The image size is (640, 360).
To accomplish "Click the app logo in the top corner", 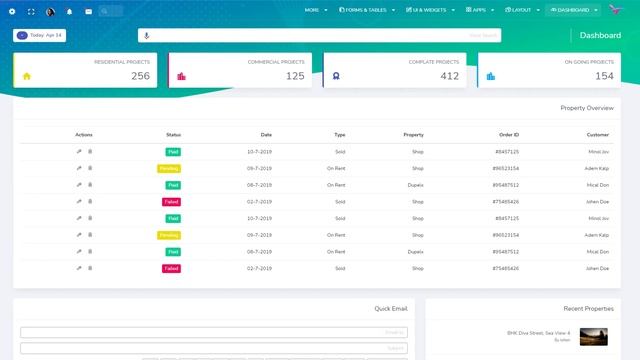I will point(616,9).
